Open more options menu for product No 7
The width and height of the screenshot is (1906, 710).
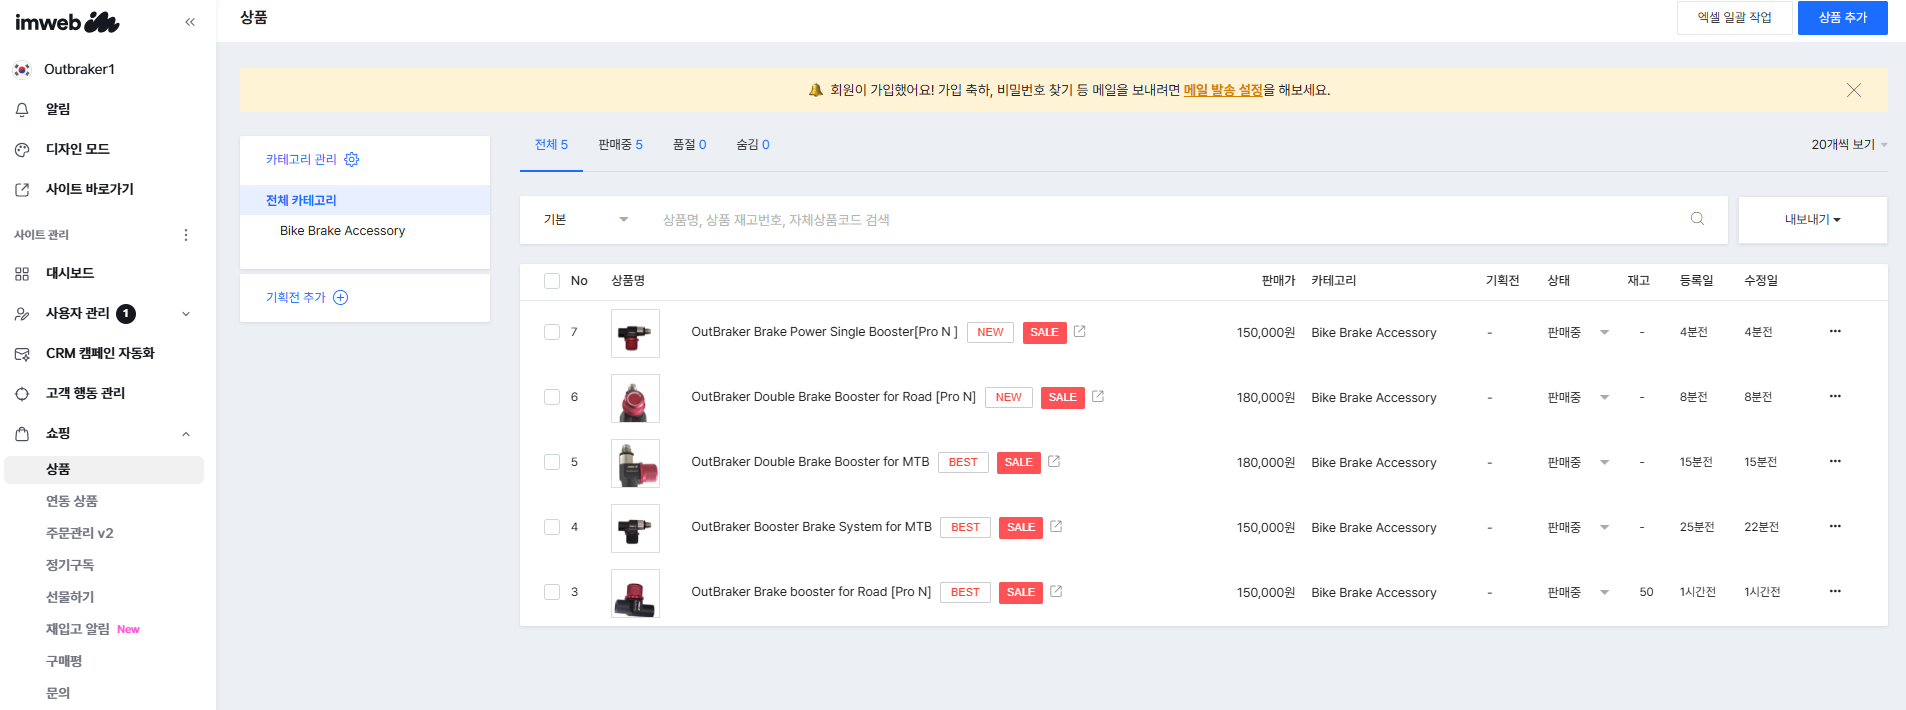[1835, 331]
